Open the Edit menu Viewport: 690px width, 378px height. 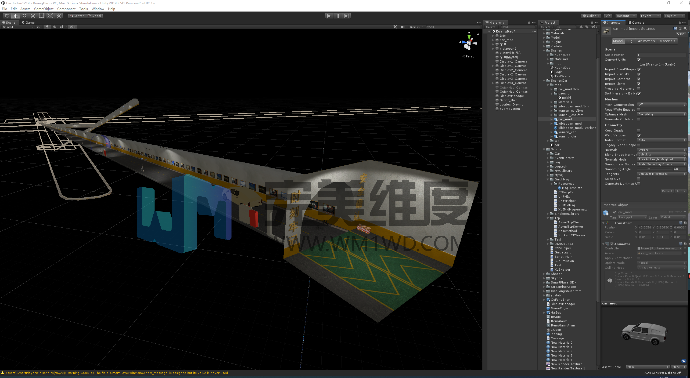[x=14, y=8]
